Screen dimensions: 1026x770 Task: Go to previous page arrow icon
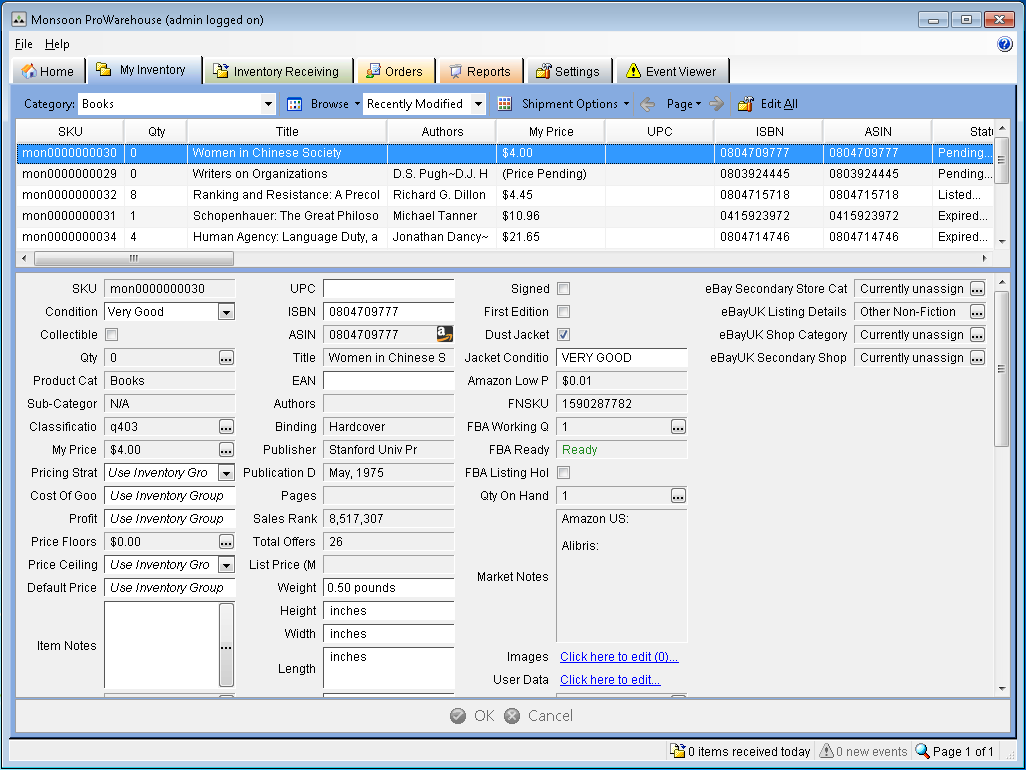pyautogui.click(x=648, y=104)
